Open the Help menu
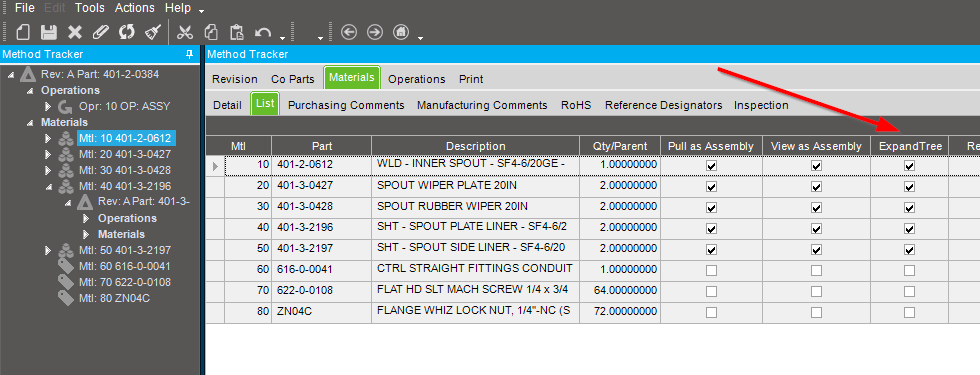Screen dimensions: 980x375 click(178, 8)
